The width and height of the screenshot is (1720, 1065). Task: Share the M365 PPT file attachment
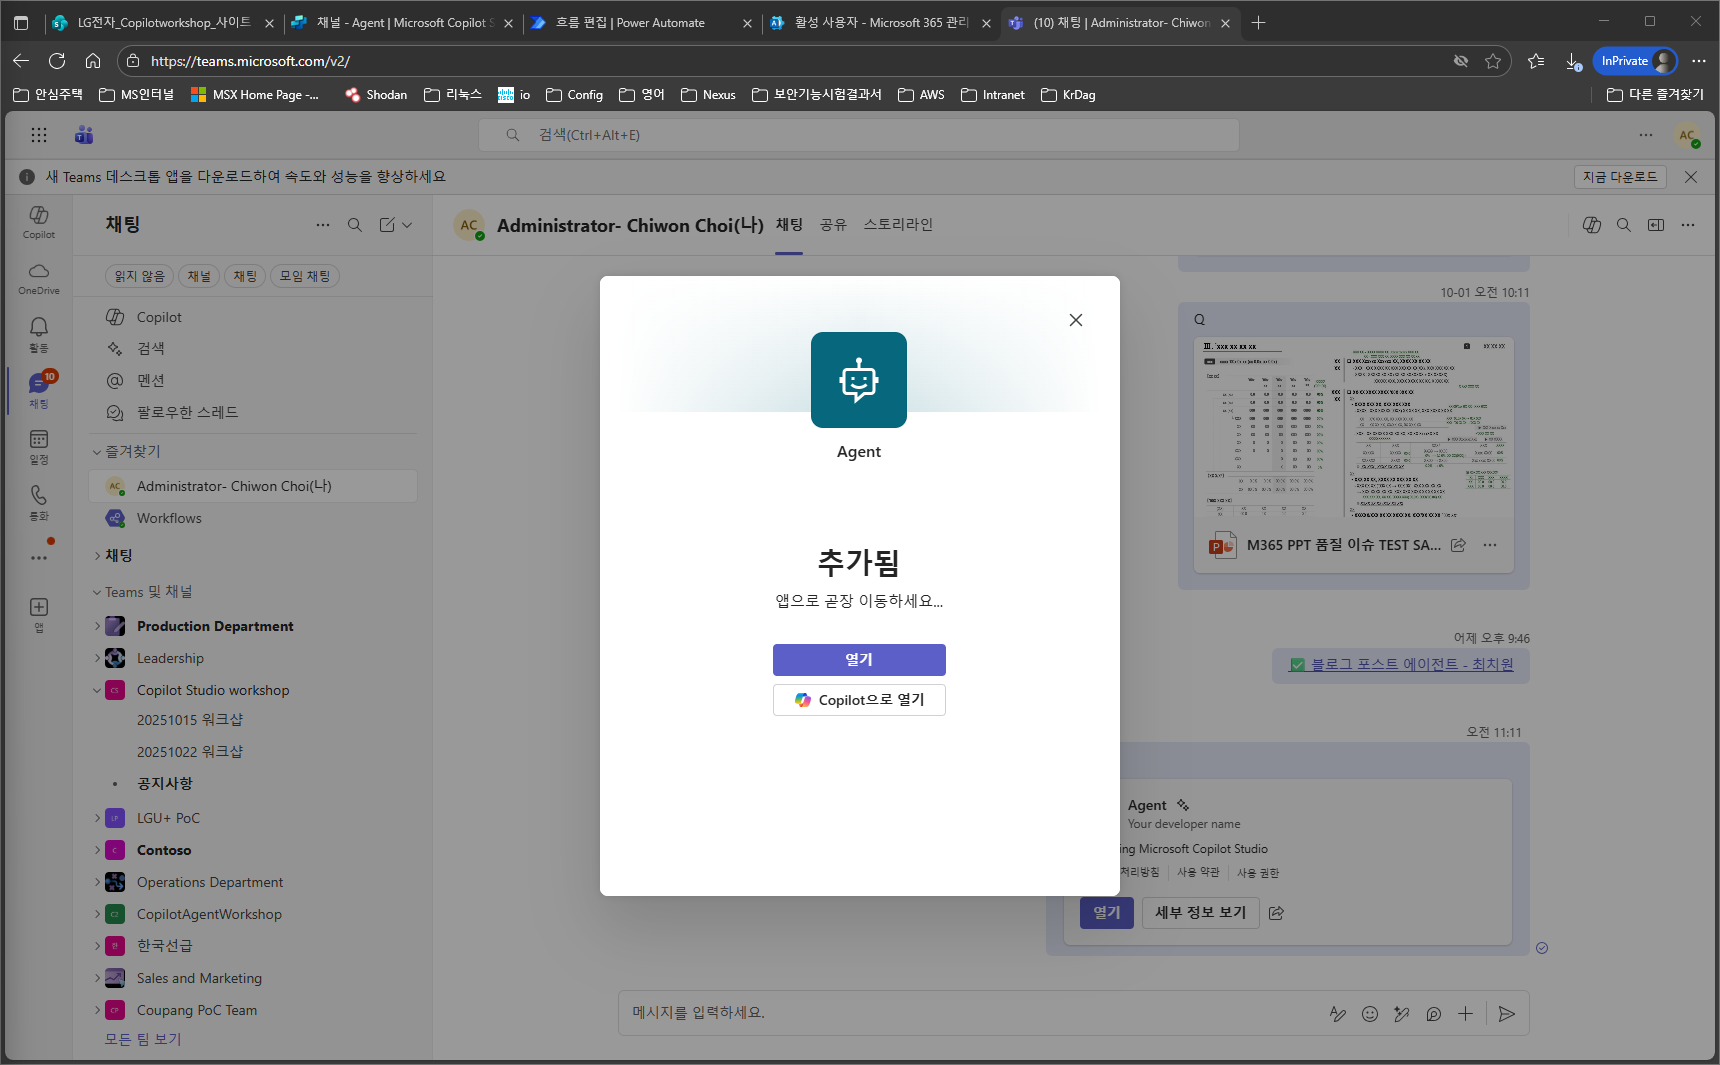[x=1458, y=545]
